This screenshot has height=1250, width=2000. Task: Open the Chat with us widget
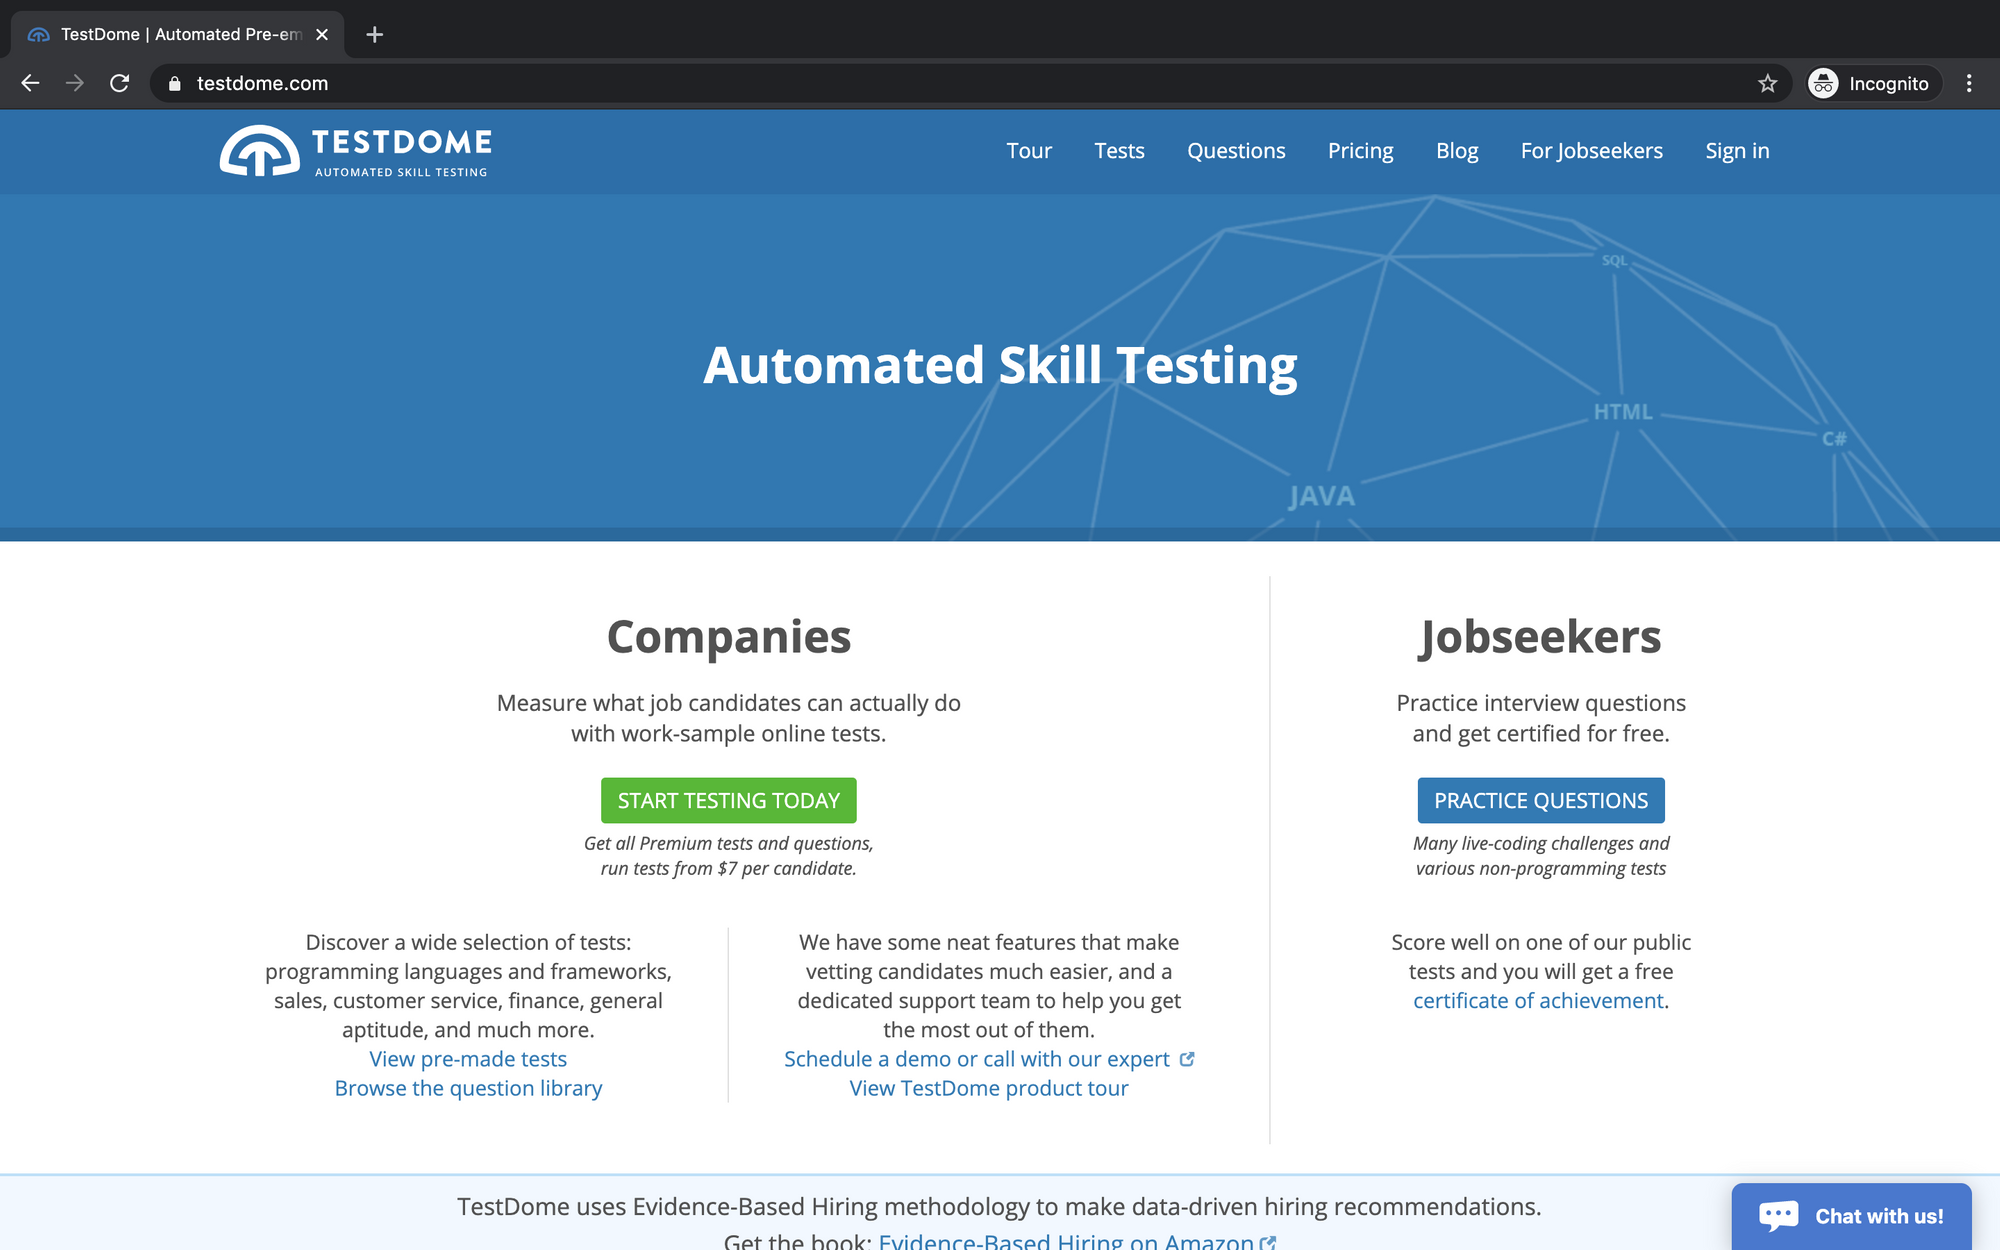[x=1852, y=1216]
